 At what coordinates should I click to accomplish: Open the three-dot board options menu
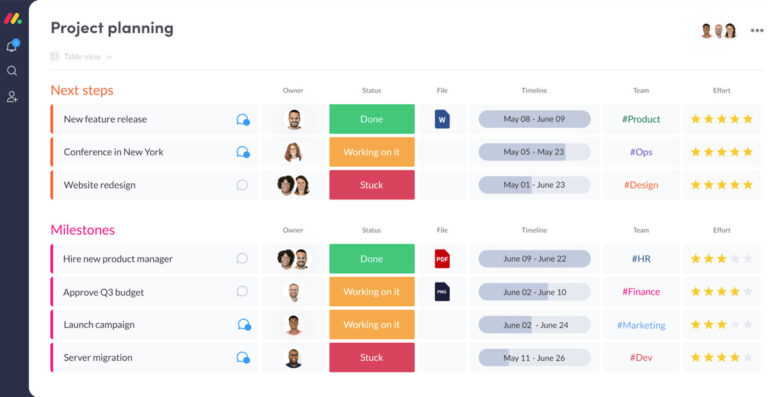tap(757, 30)
